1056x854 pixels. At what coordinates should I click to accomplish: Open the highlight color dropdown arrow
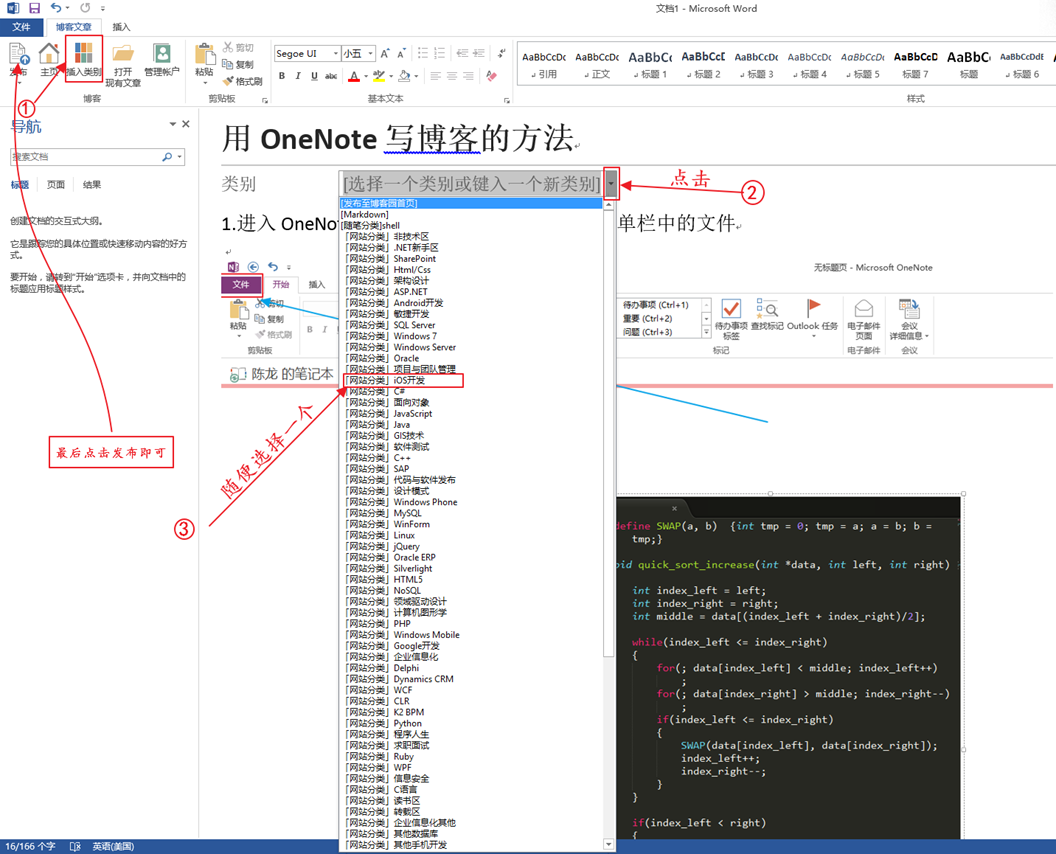click(391, 76)
